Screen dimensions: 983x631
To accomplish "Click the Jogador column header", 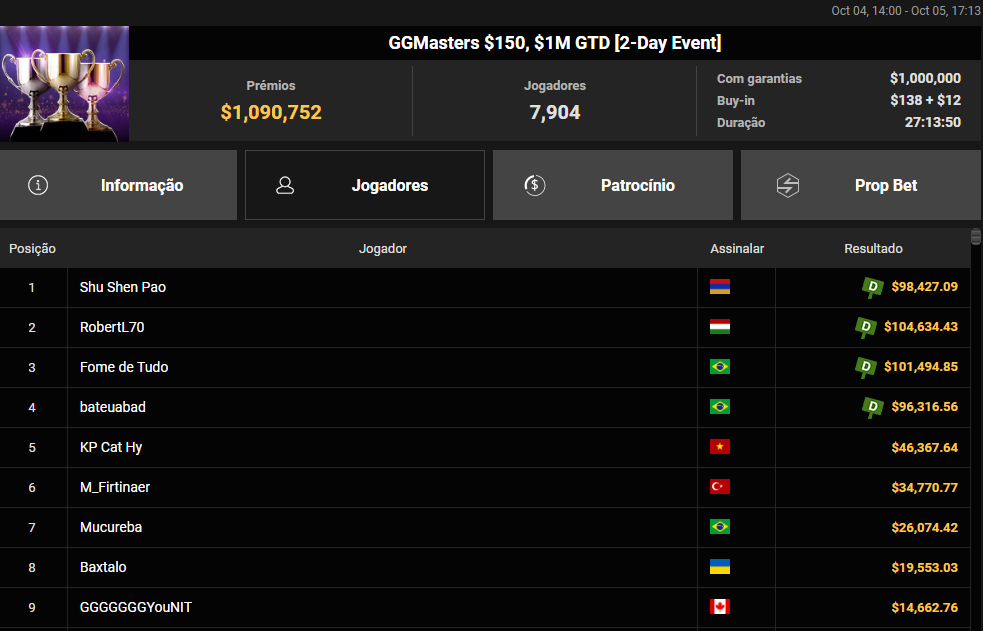I will 382,249.
